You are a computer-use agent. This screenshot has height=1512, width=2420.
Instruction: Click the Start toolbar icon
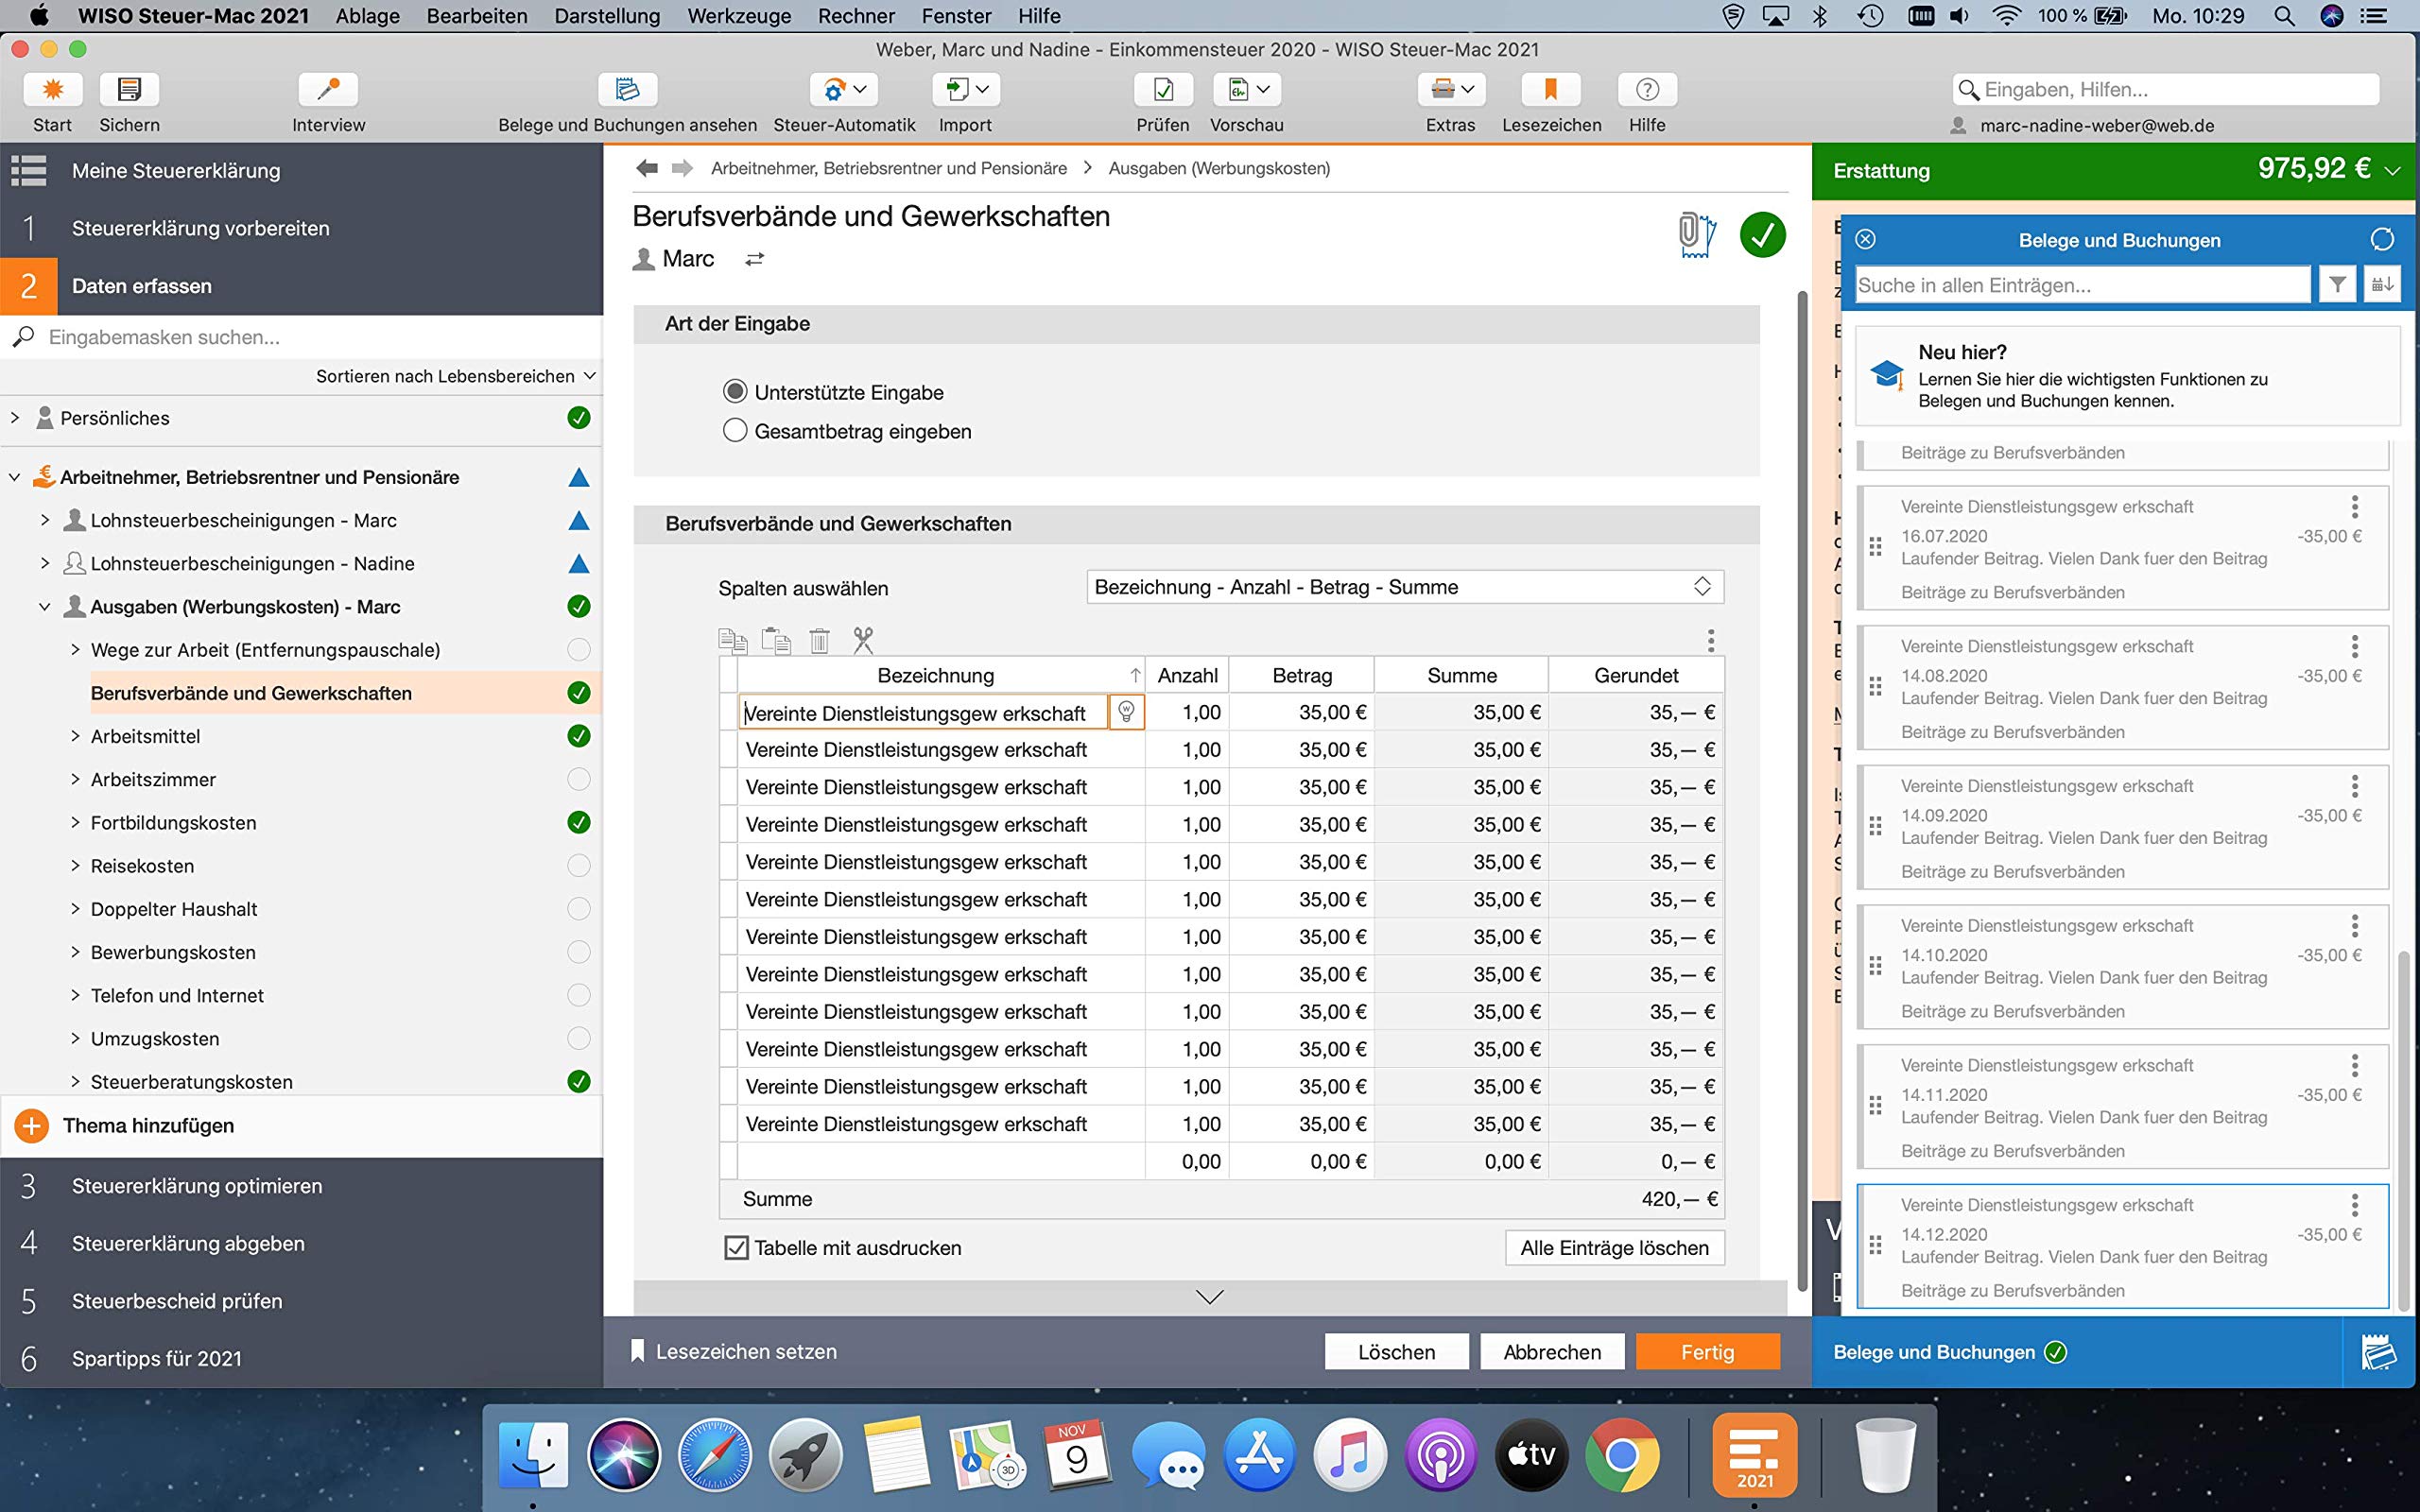[53, 90]
